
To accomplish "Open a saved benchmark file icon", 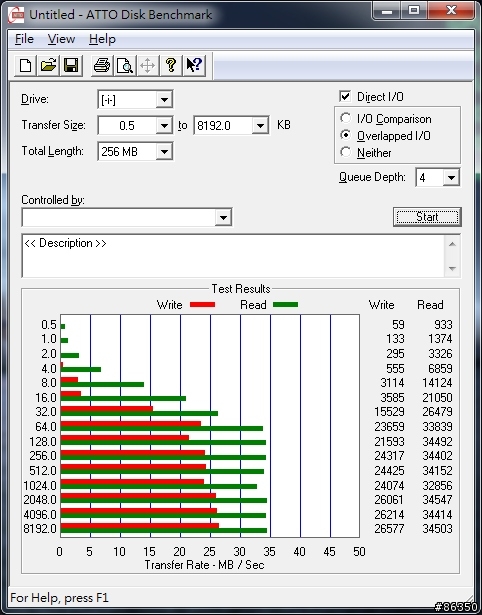I will pos(48,65).
